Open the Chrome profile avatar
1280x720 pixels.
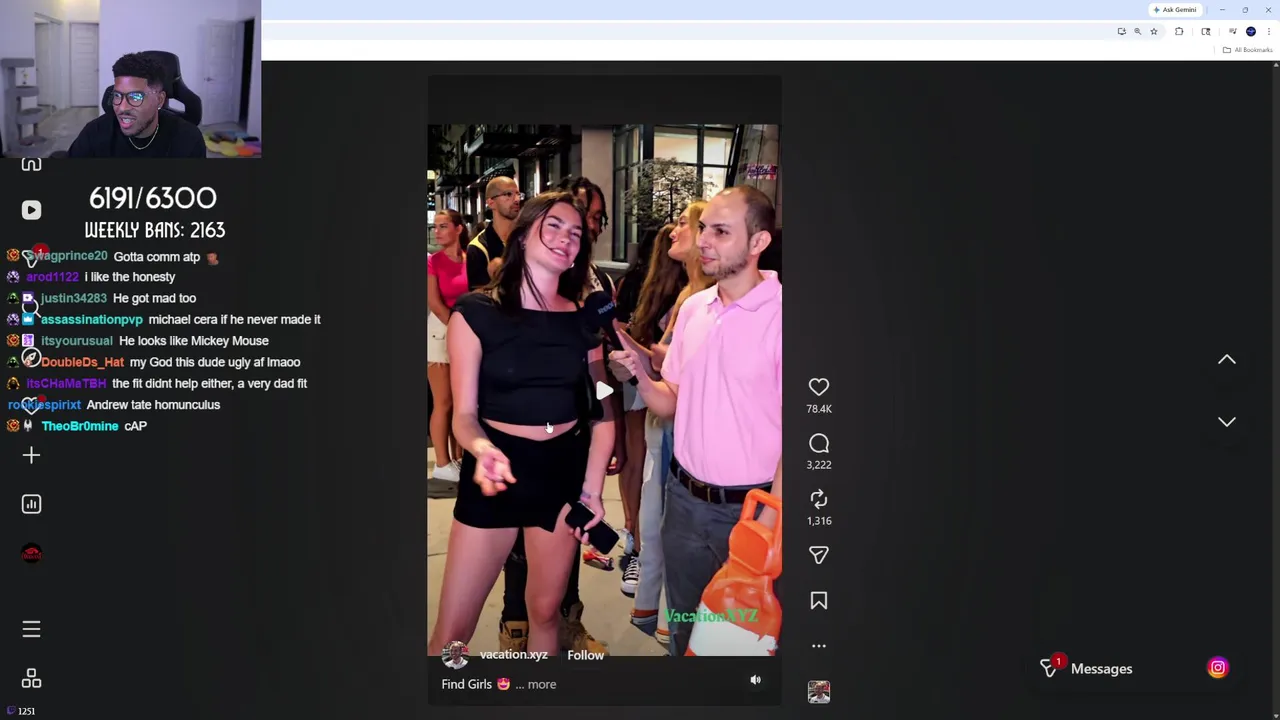[1250, 31]
